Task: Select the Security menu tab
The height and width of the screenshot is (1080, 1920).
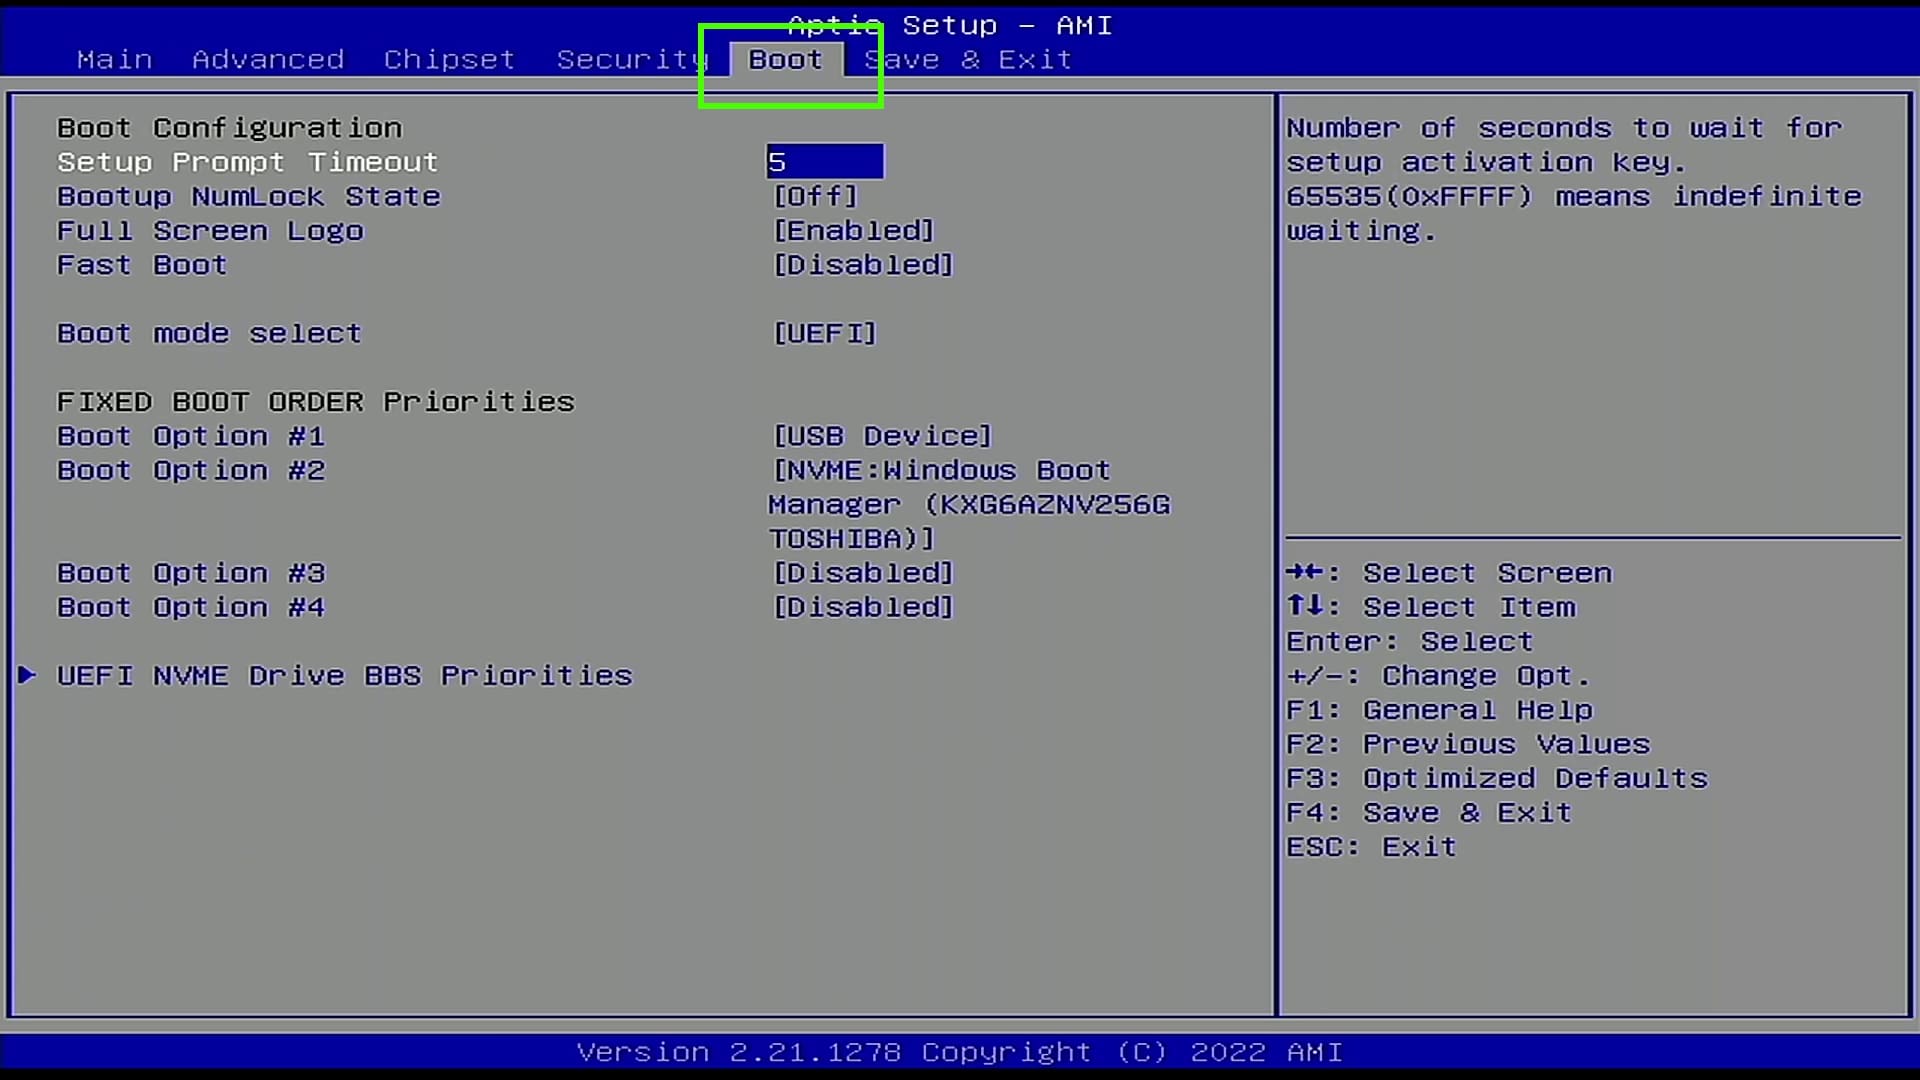Action: (633, 58)
